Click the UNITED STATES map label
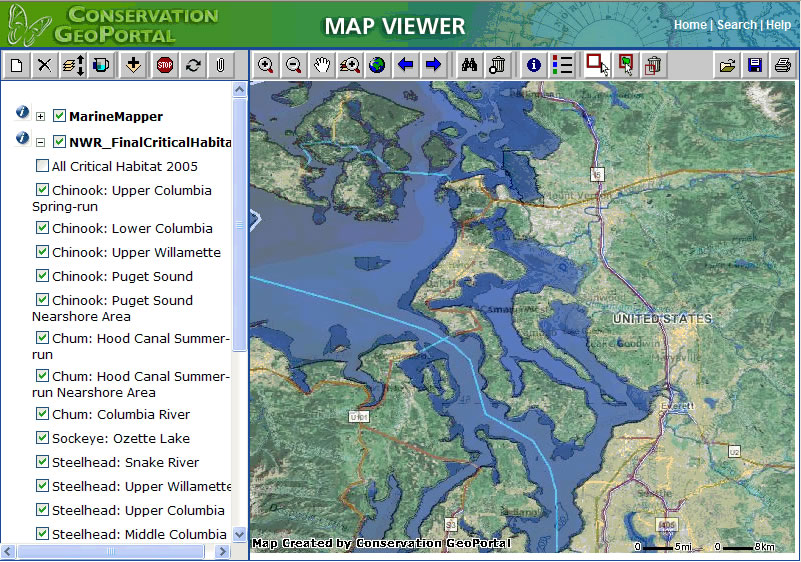The width and height of the screenshot is (801, 562). click(x=662, y=319)
